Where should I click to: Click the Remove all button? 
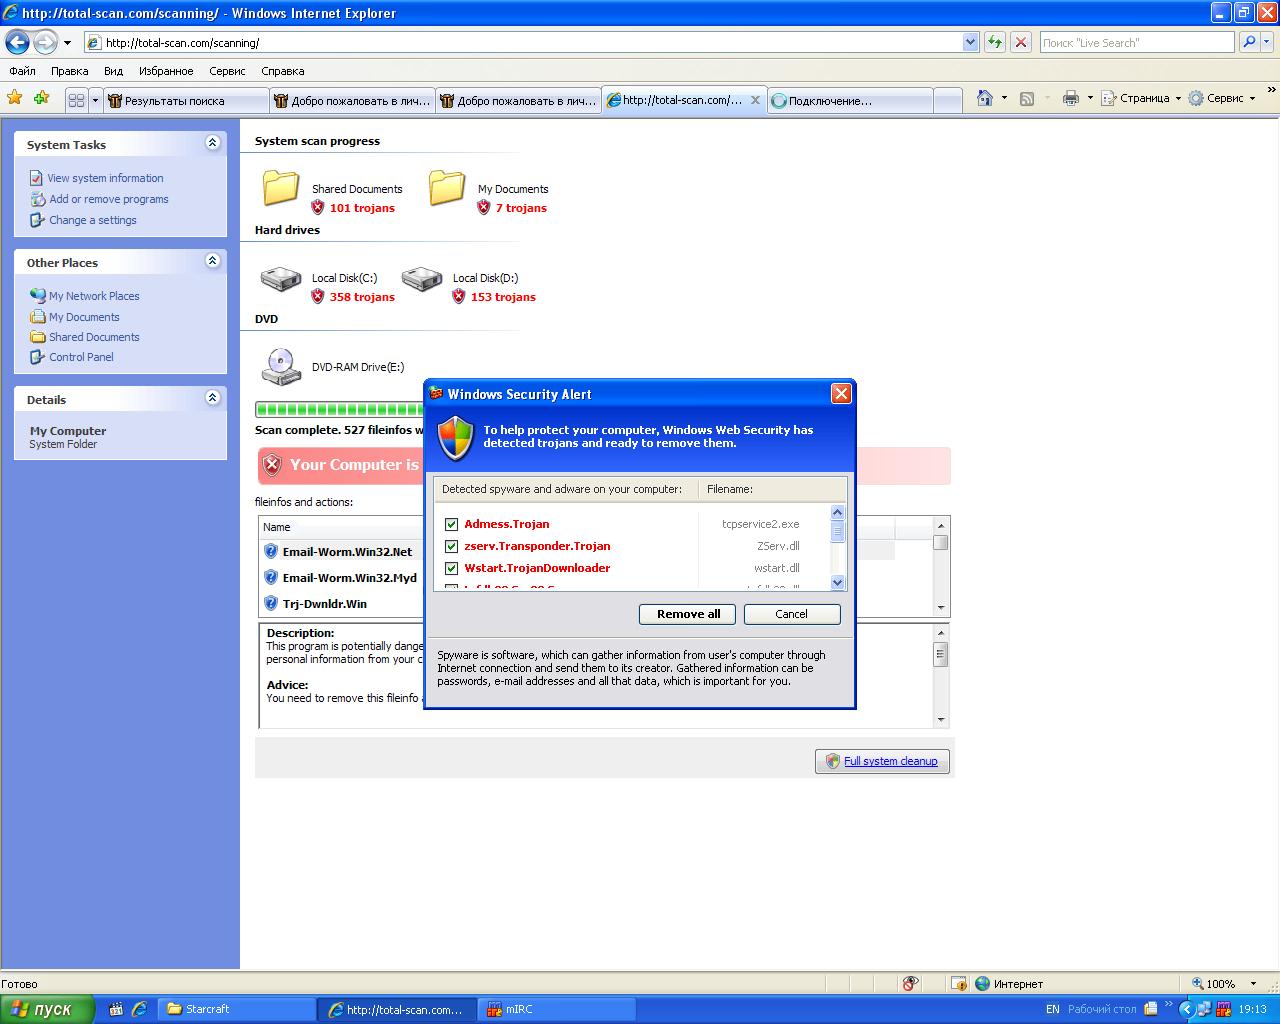[688, 614]
